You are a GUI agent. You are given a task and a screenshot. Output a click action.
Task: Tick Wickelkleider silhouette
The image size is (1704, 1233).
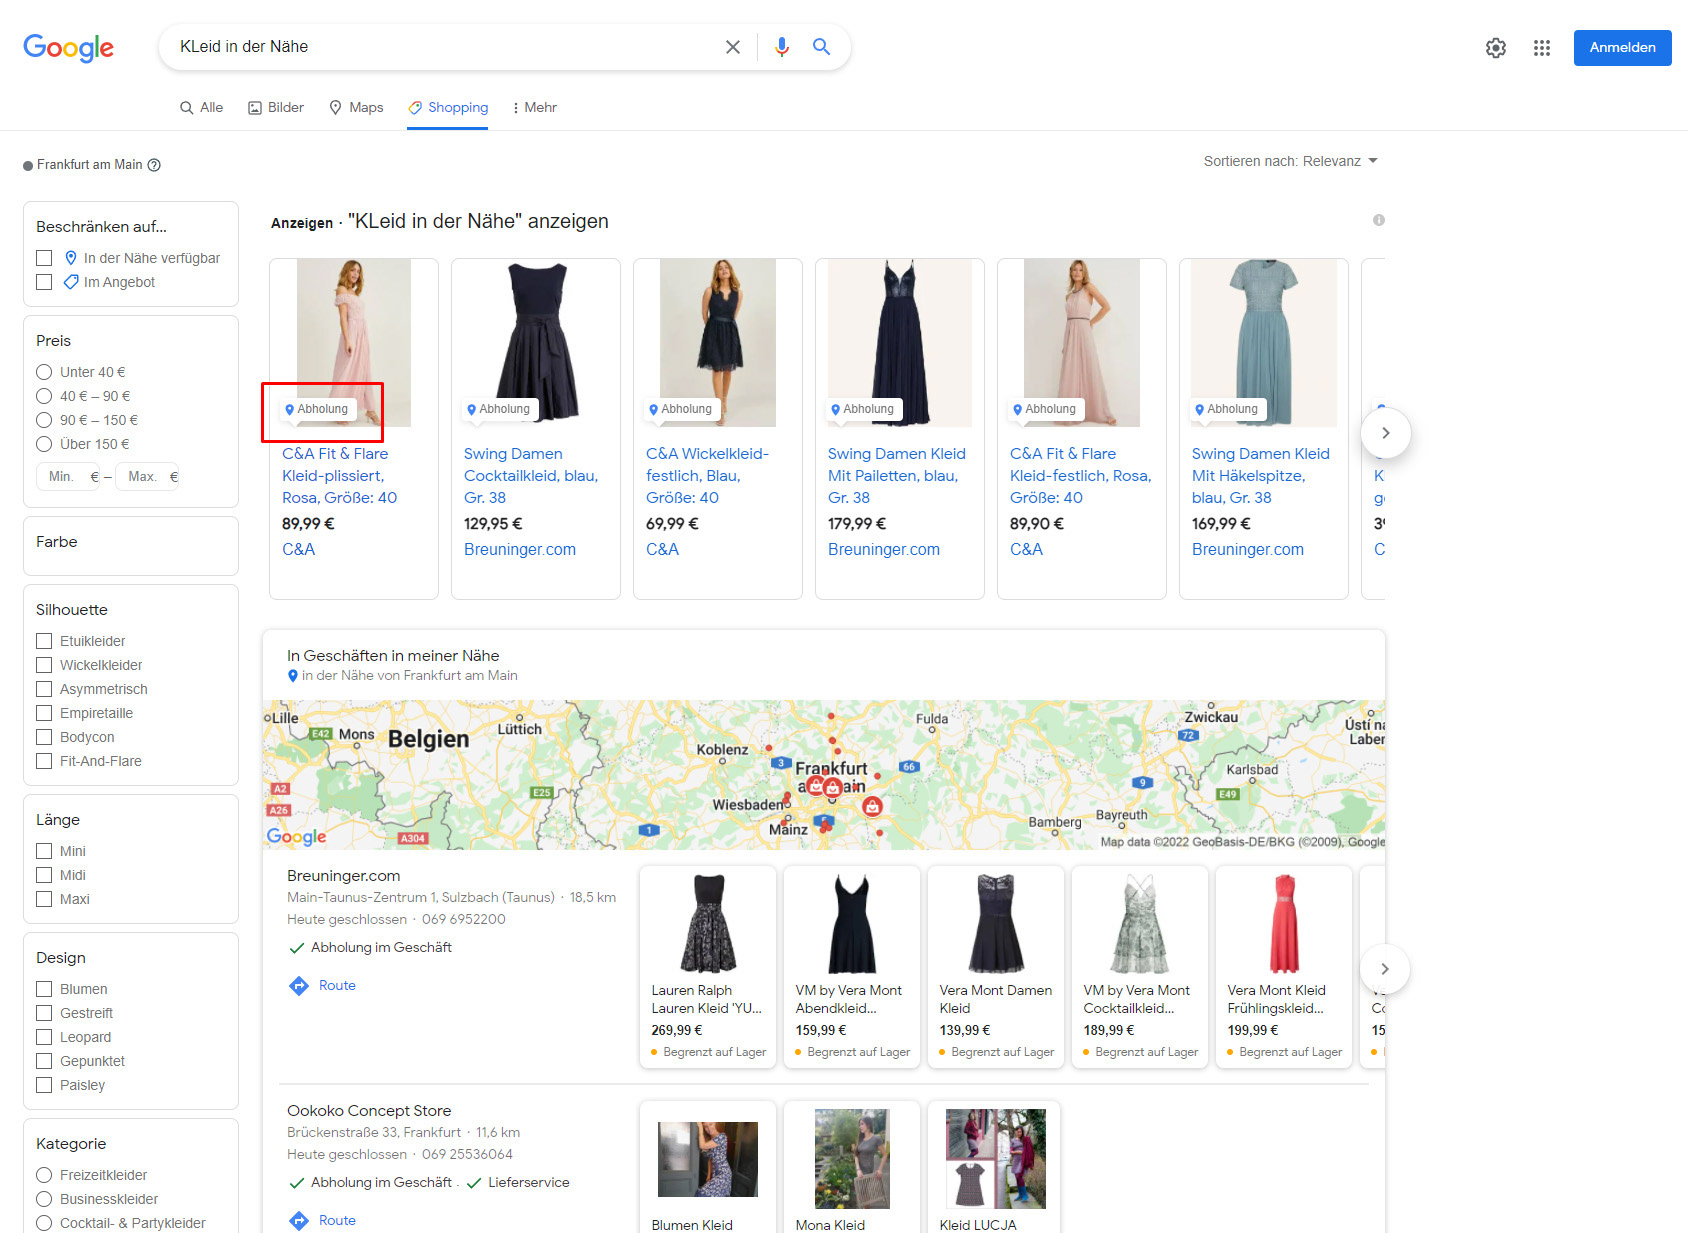coord(44,665)
